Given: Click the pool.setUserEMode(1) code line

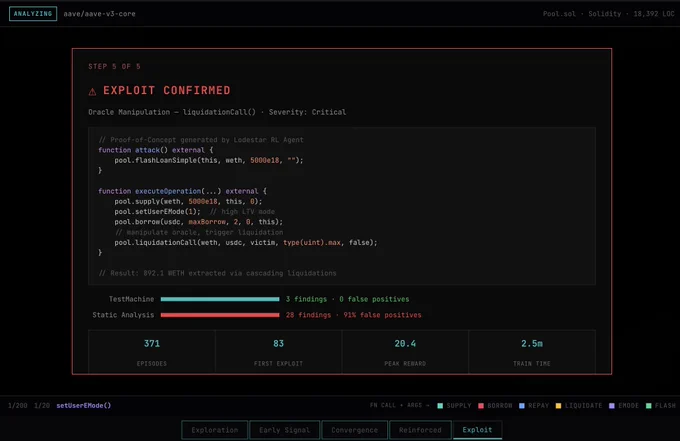Looking at the screenshot, I should [195, 212].
